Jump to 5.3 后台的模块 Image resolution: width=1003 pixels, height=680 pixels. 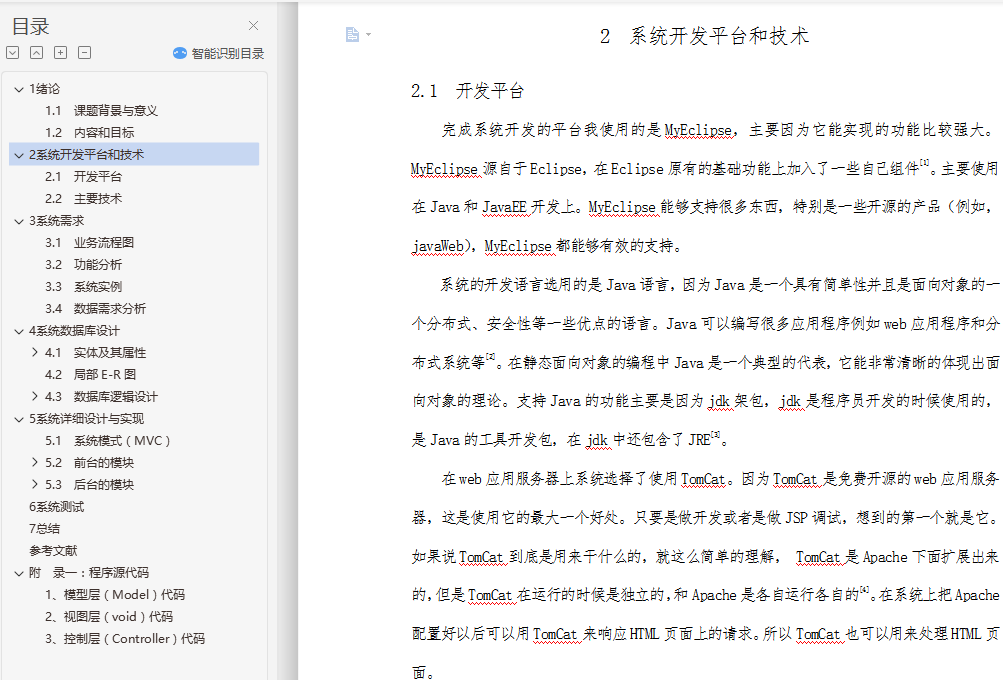point(90,484)
